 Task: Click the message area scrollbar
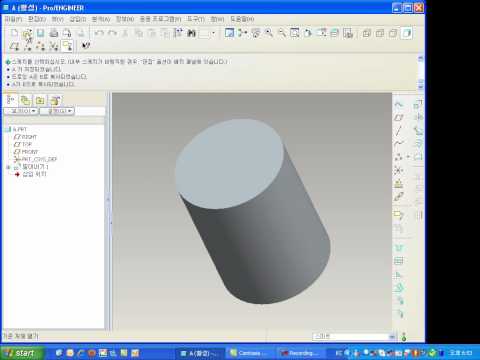click(421, 73)
